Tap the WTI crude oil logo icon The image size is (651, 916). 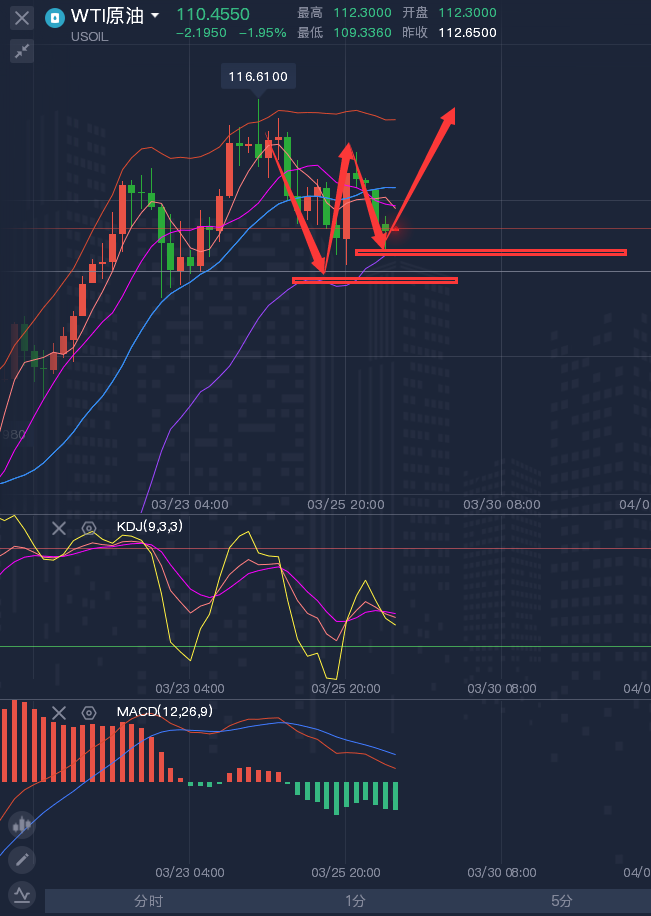(x=55, y=18)
